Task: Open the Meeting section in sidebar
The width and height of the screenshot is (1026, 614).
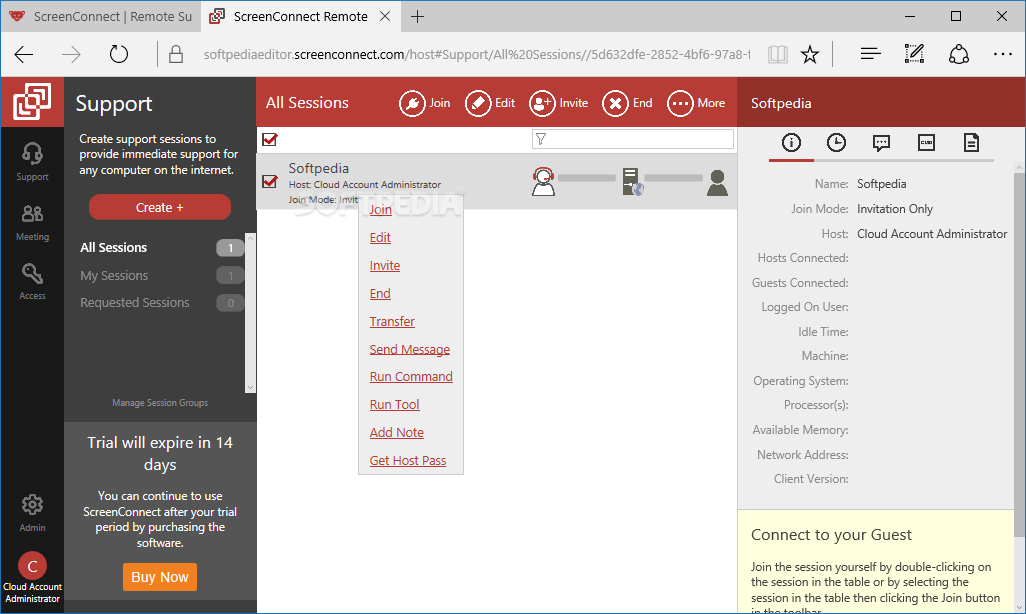Action: tap(32, 222)
